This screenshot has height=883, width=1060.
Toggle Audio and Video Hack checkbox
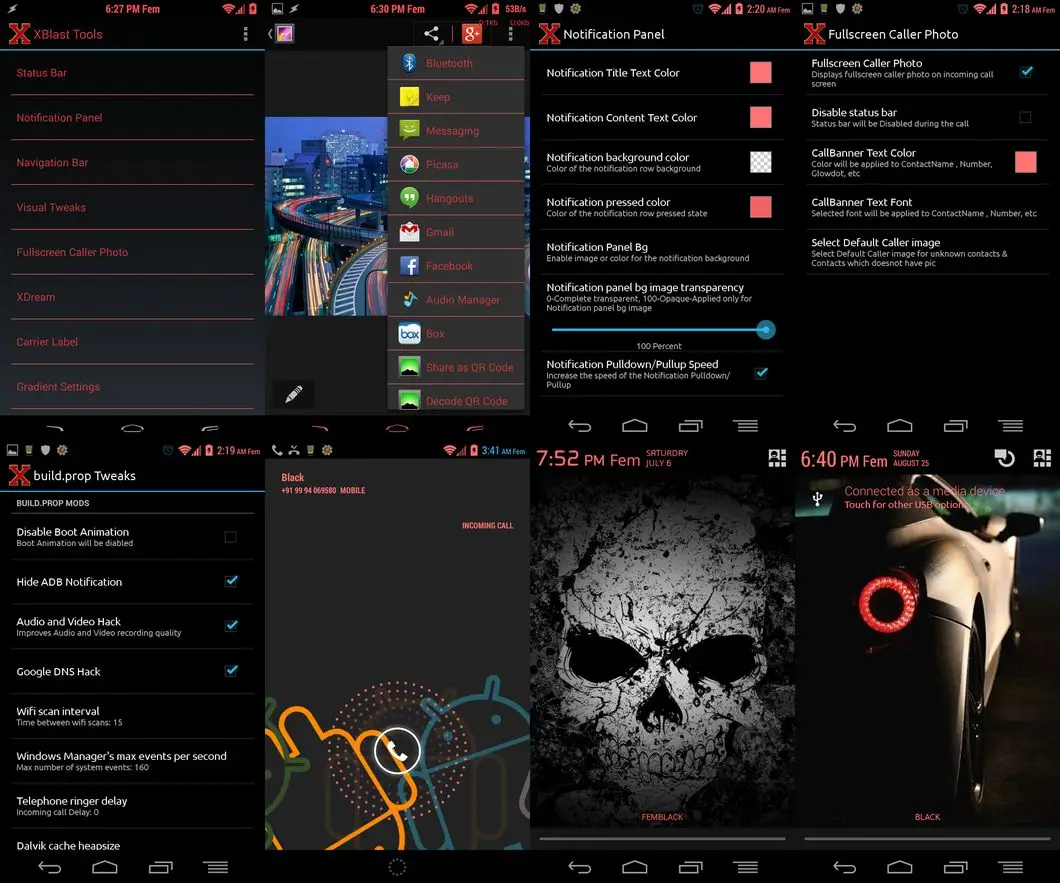pos(231,625)
